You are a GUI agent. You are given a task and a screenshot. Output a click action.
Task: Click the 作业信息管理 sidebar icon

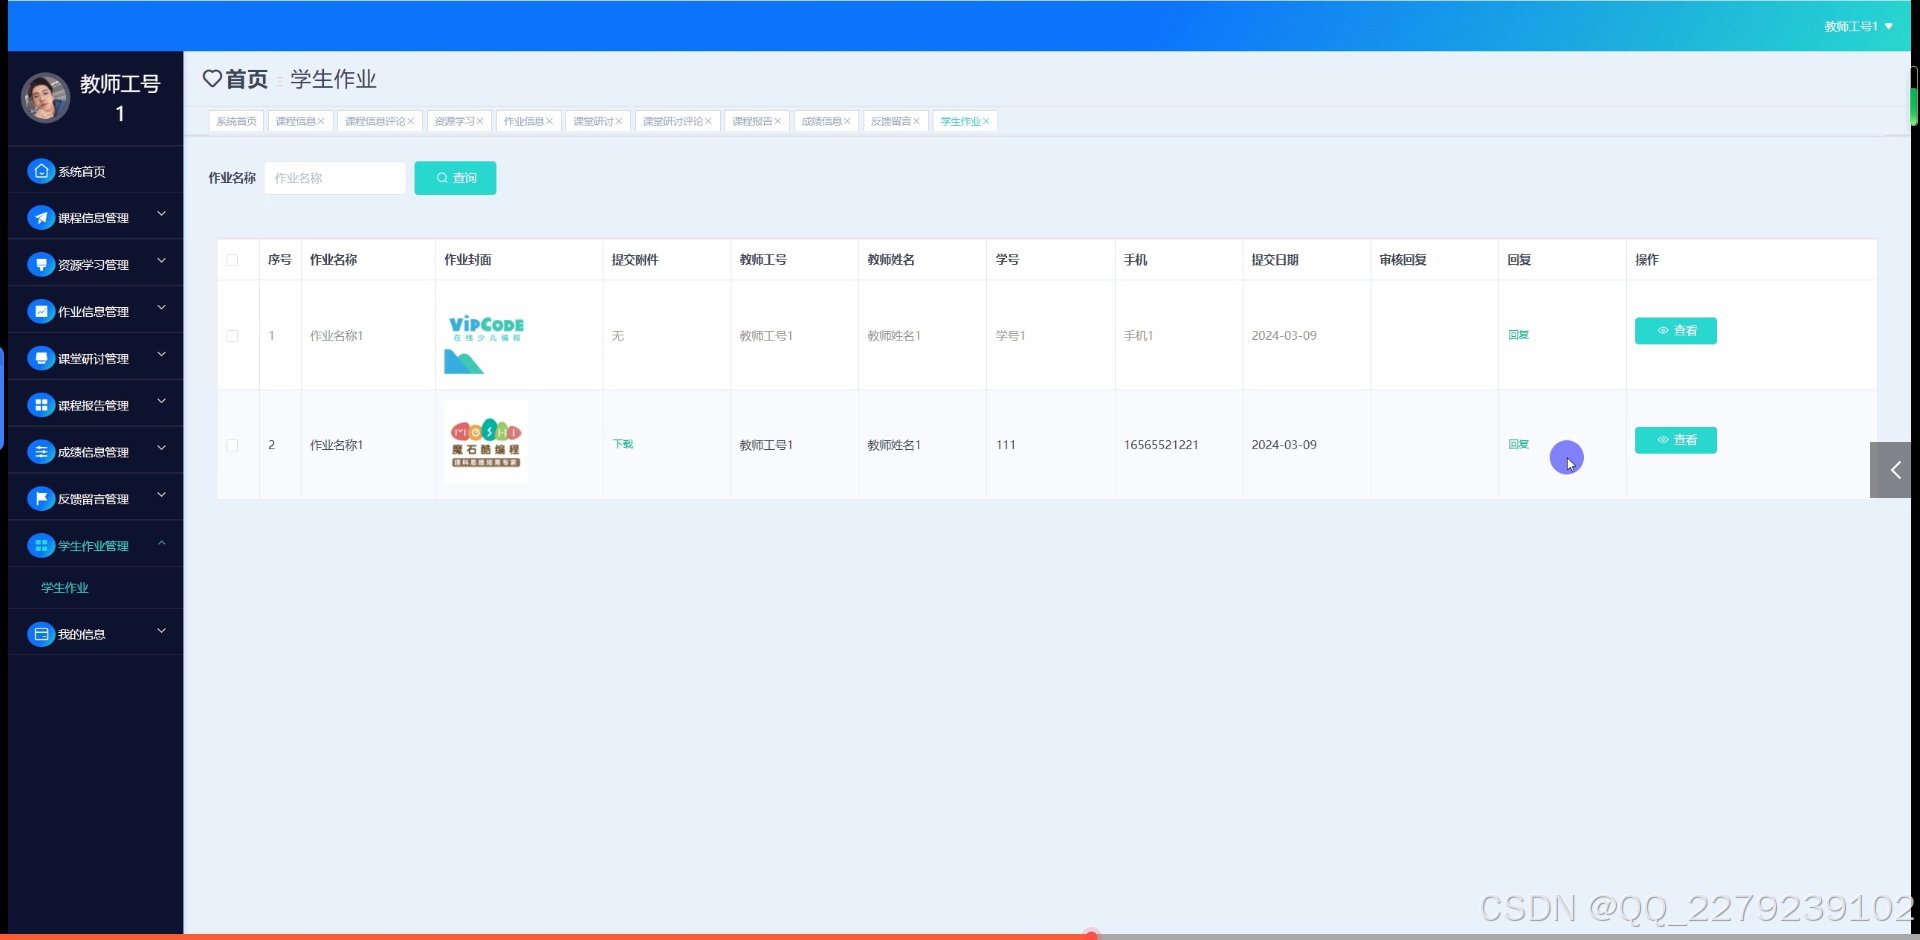(x=41, y=312)
